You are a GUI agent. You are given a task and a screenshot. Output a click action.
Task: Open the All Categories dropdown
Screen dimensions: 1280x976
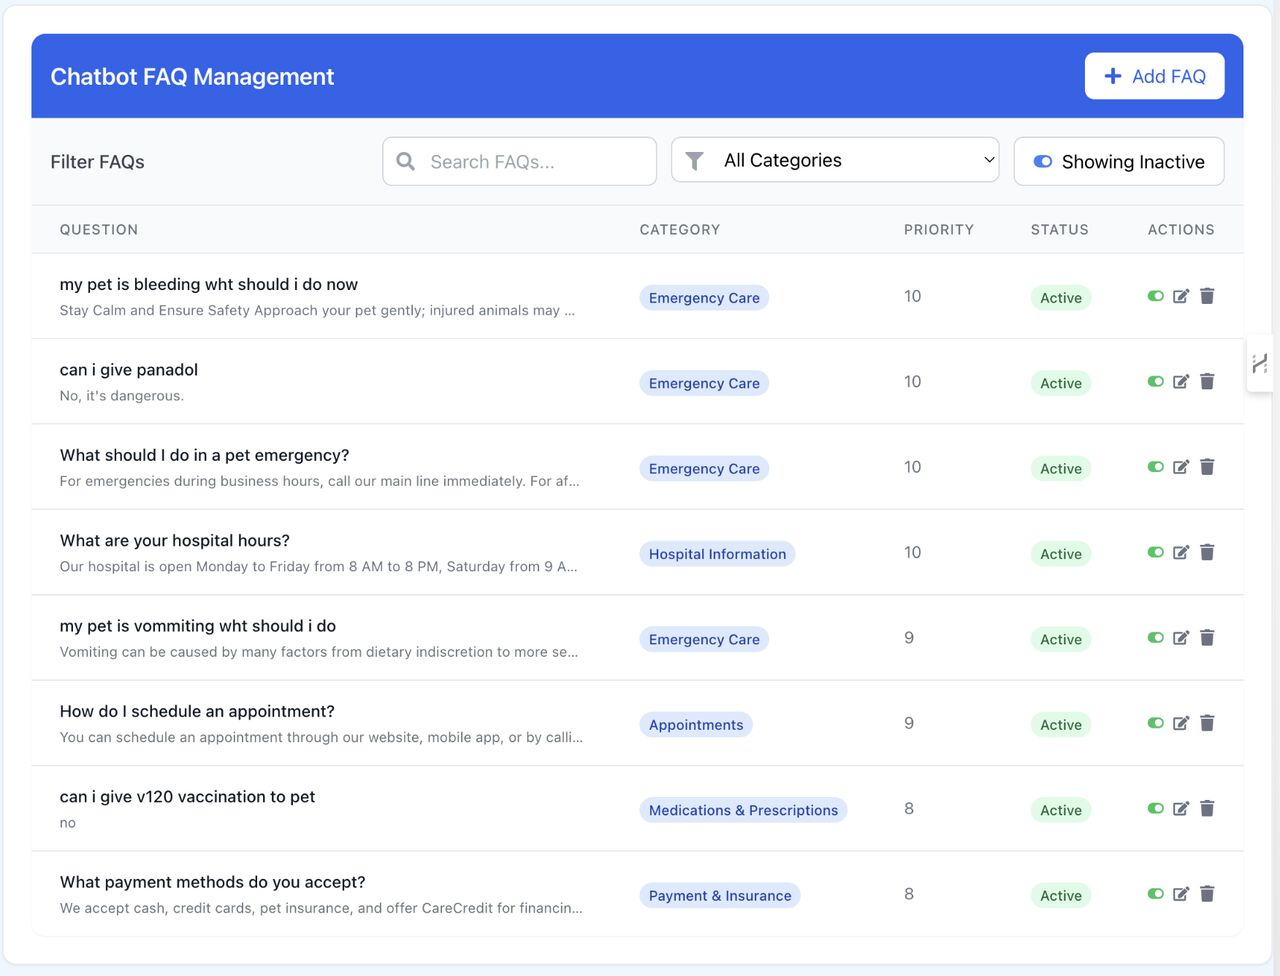click(835, 161)
